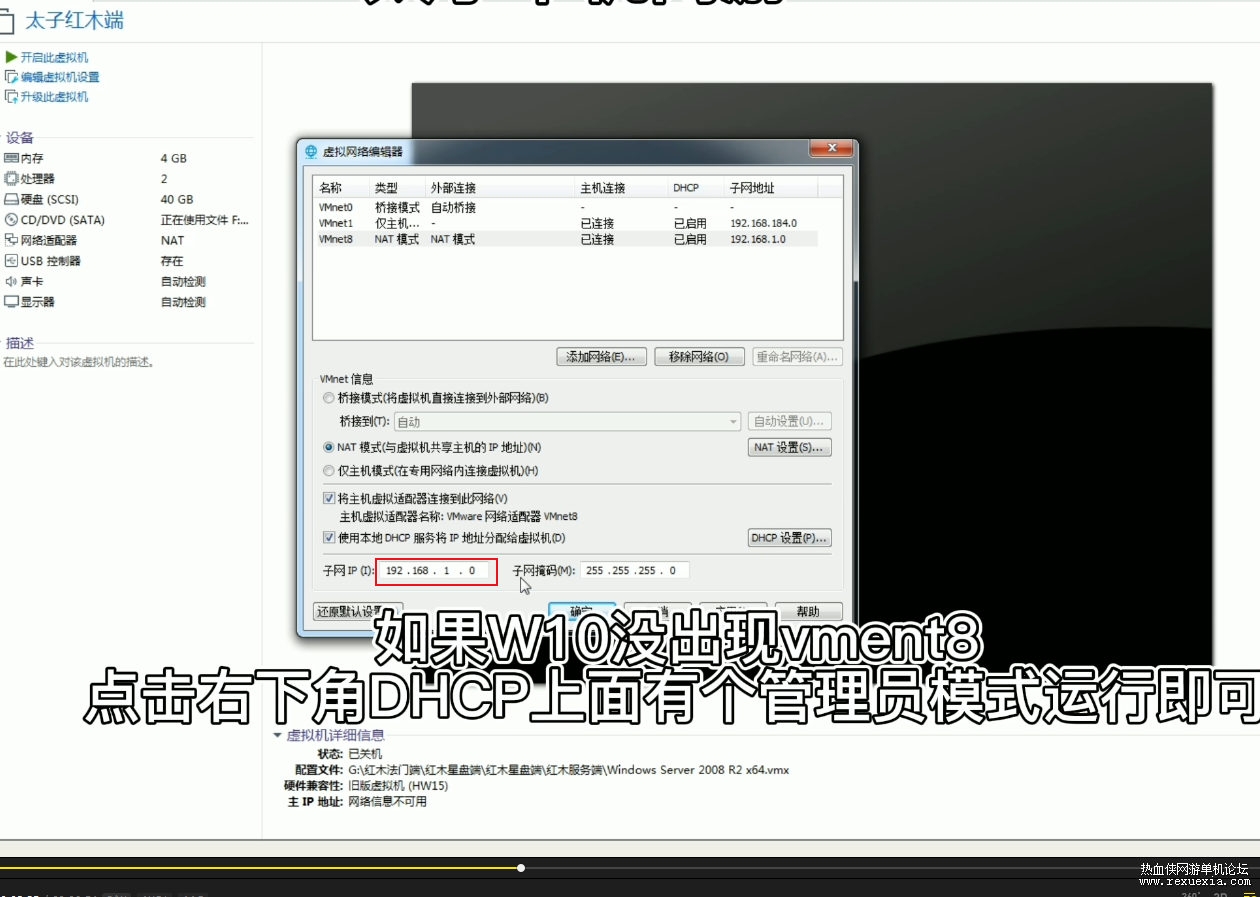Screen dimensions: 1260x897
Task: Open DHCP 设置(P)... dialog
Action: coord(790,538)
